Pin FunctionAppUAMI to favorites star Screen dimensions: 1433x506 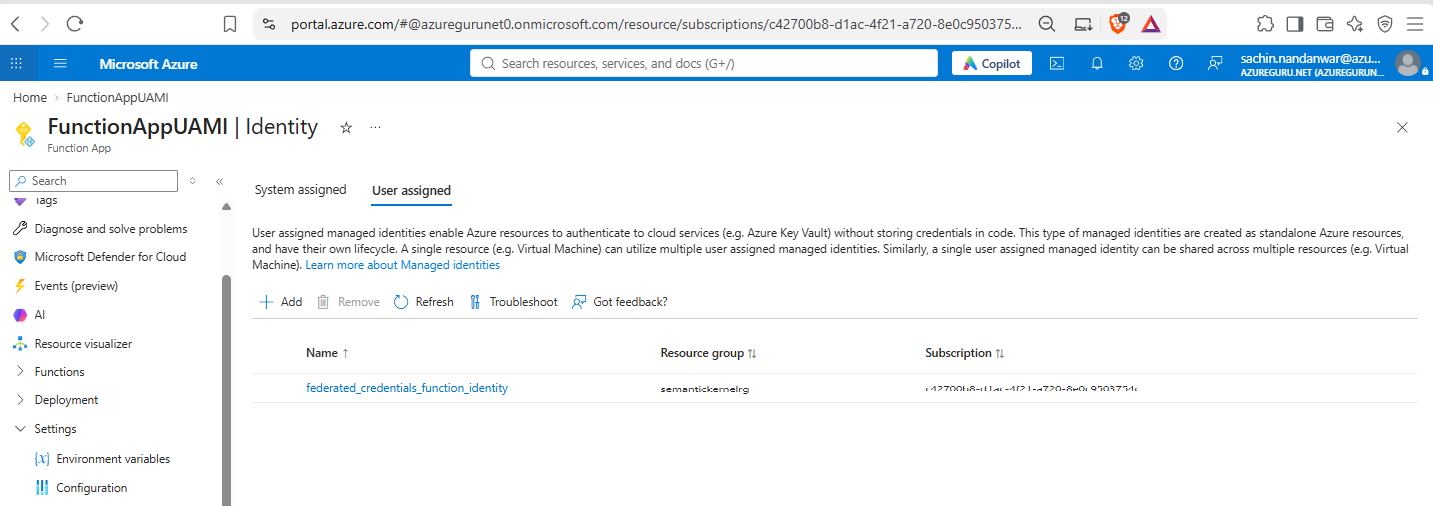(x=346, y=128)
